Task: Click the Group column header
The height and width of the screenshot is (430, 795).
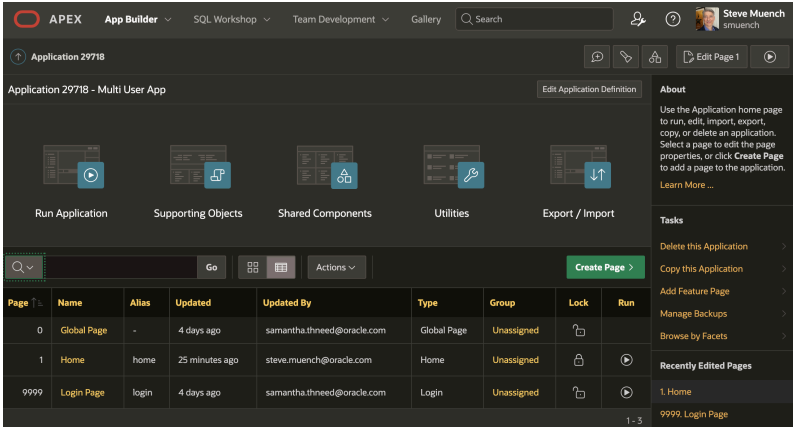Action: 502,303
